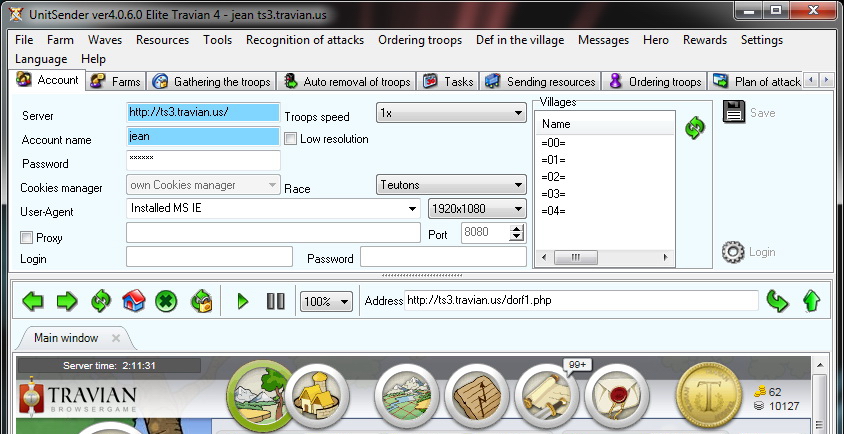844x434 pixels.
Task: Stop loading with green X circle icon
Action: 166,301
